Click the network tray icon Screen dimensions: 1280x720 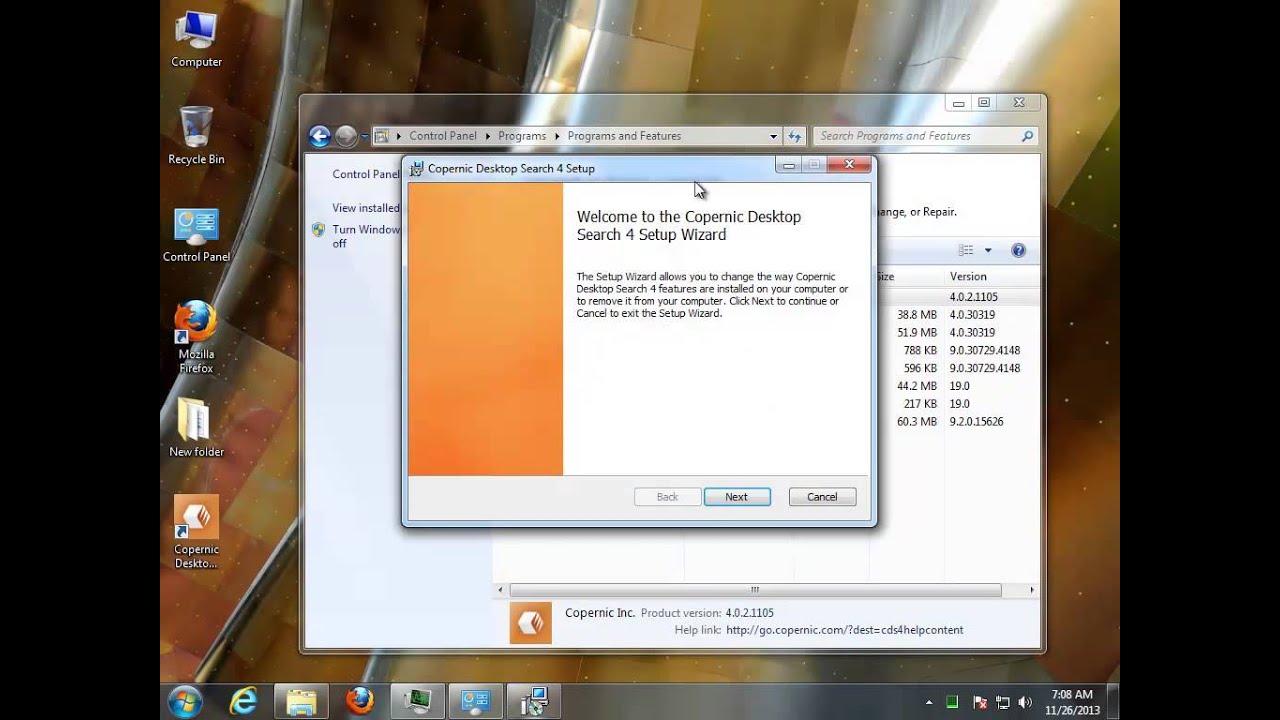coord(1003,702)
